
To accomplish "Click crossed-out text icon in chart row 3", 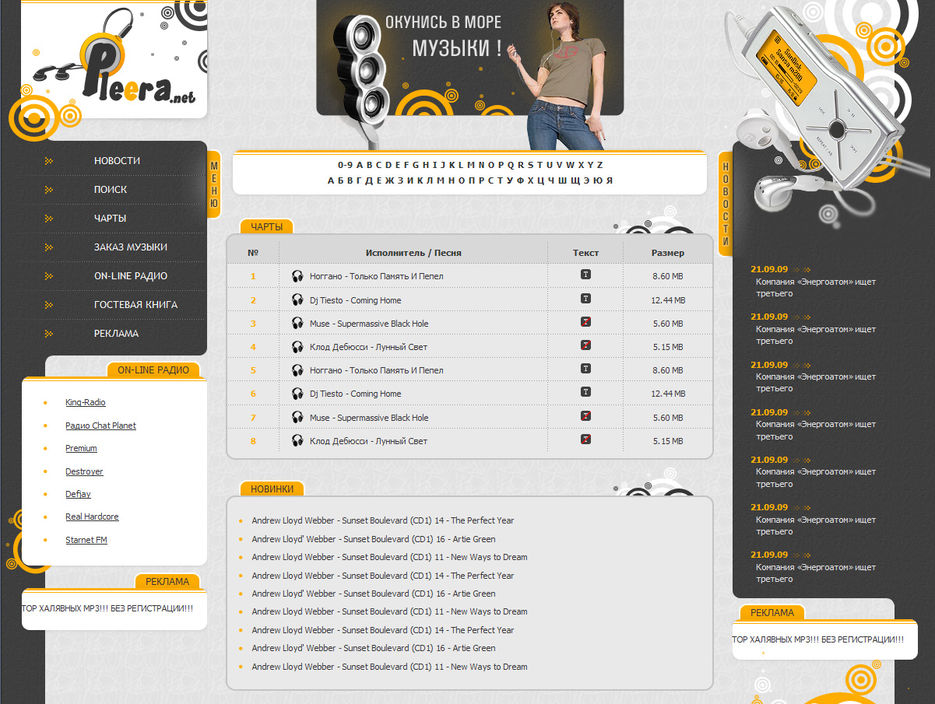I will click(586, 322).
